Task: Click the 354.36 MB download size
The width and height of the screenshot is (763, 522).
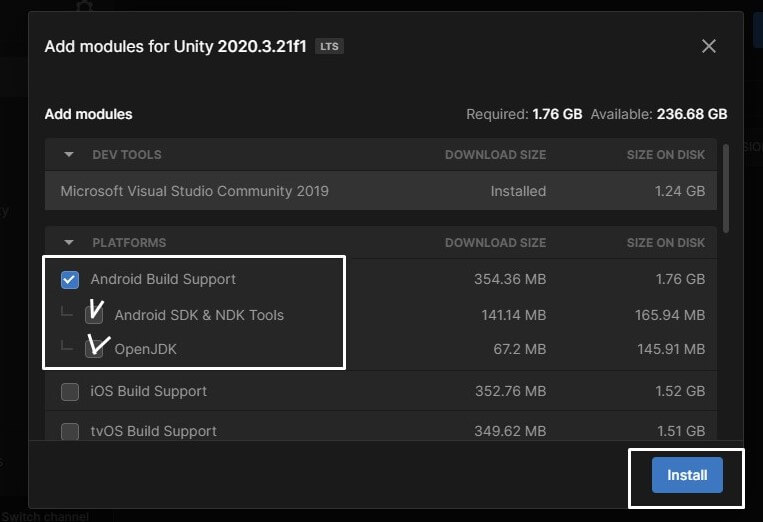Action: click(x=510, y=279)
